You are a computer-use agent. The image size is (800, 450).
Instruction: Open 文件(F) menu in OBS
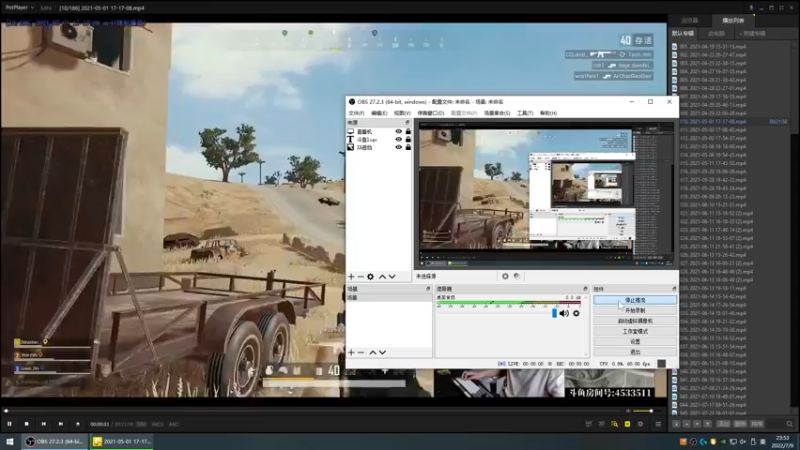coord(356,113)
